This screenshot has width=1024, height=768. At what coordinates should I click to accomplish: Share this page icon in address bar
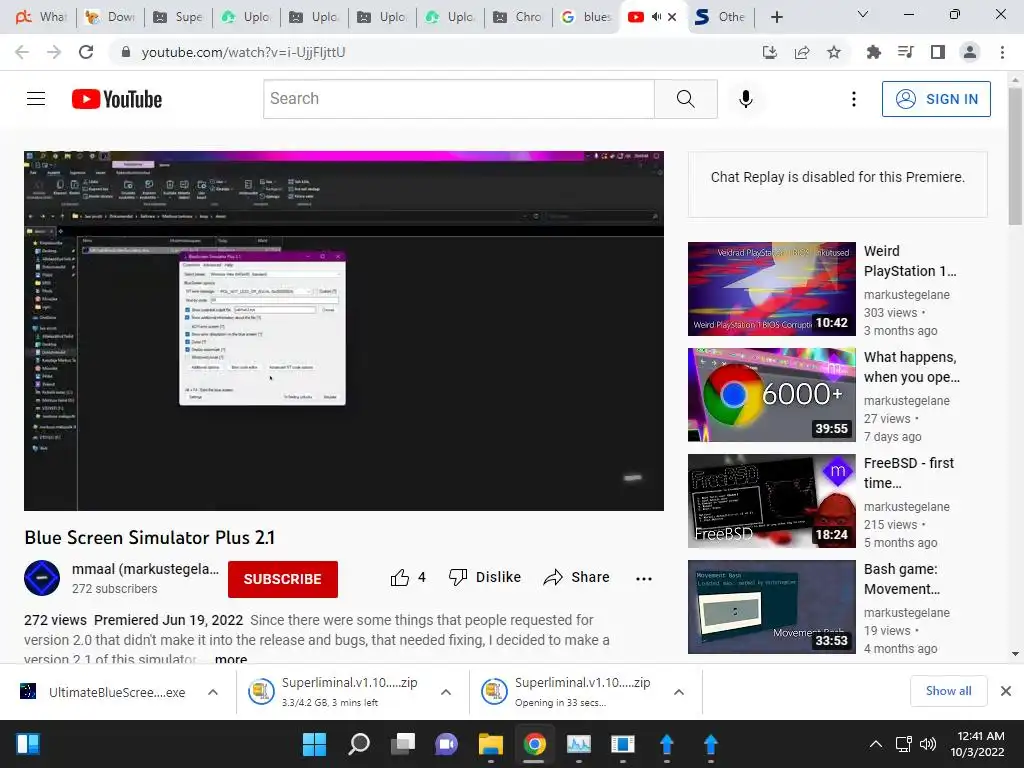click(x=802, y=52)
